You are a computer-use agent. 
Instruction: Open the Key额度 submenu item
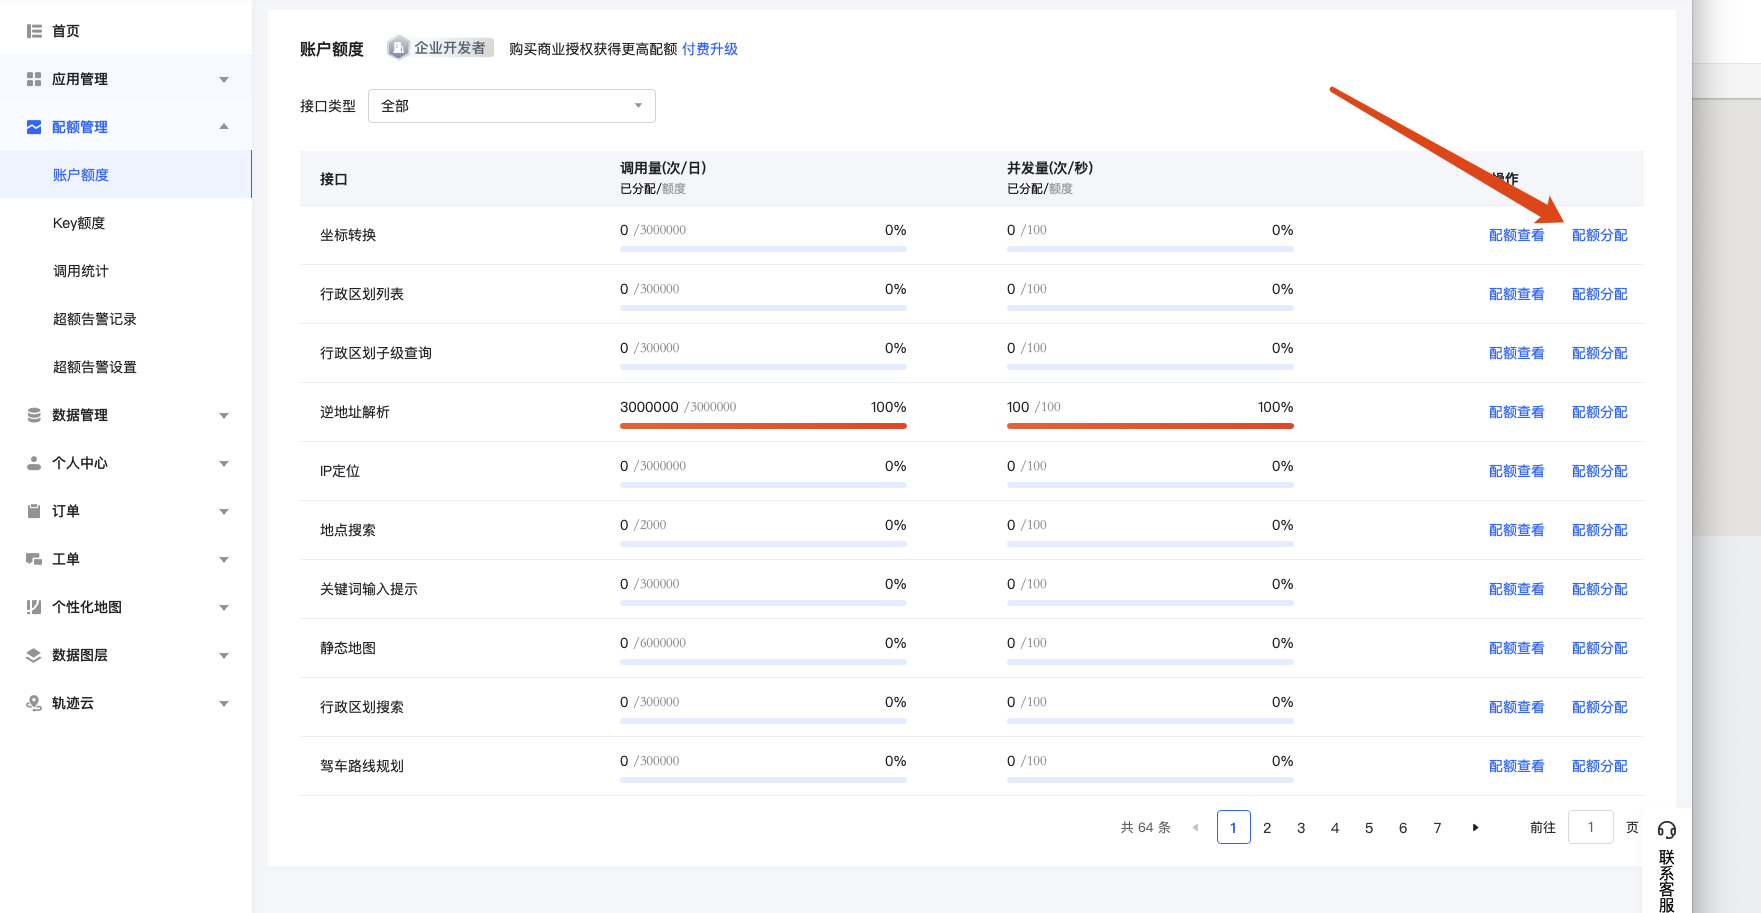(79, 223)
